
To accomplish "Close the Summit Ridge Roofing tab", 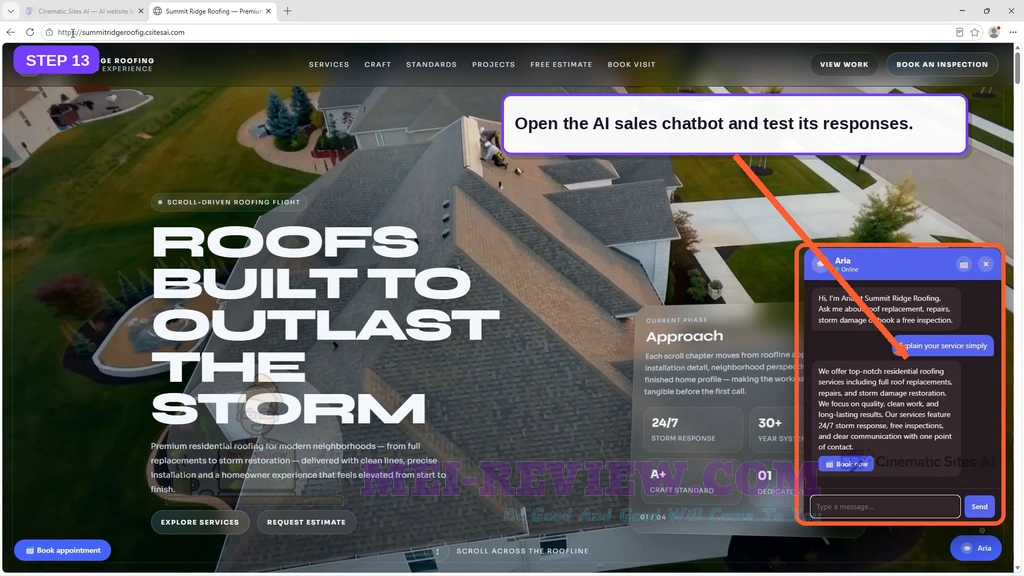I will [268, 11].
